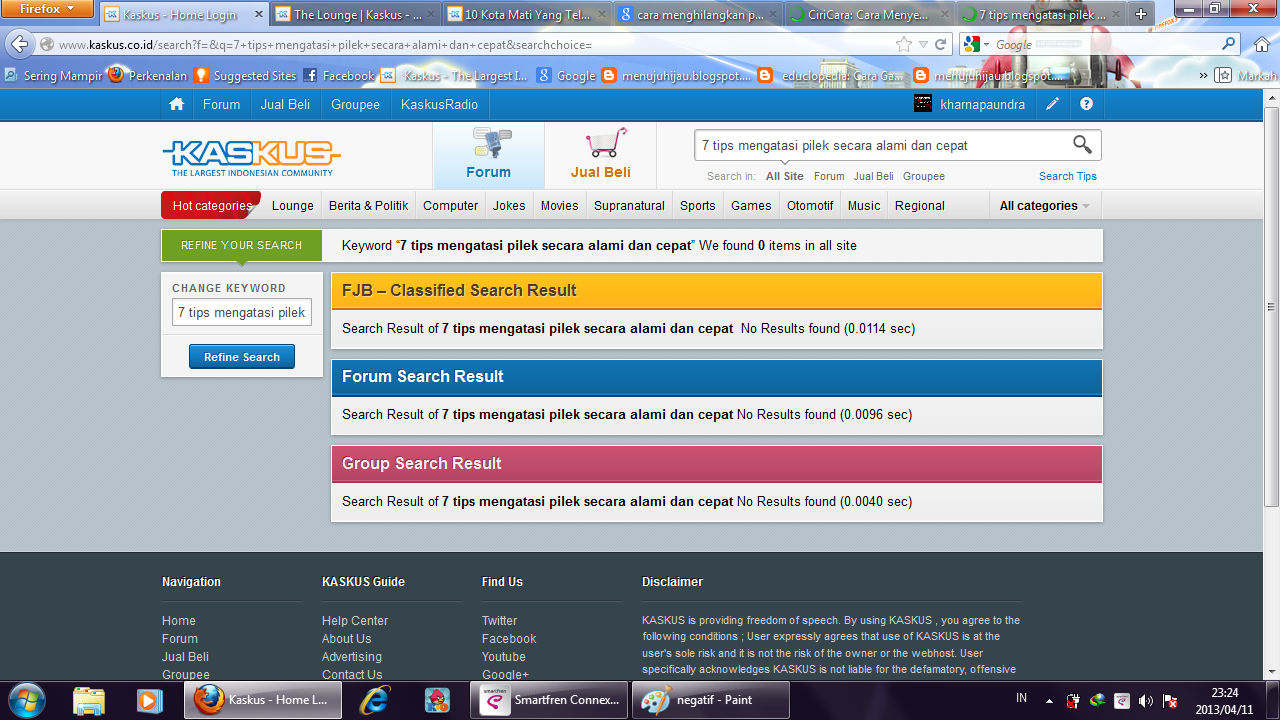Close the CiriCara tab
This screenshot has width=1280, height=720.
[945, 15]
